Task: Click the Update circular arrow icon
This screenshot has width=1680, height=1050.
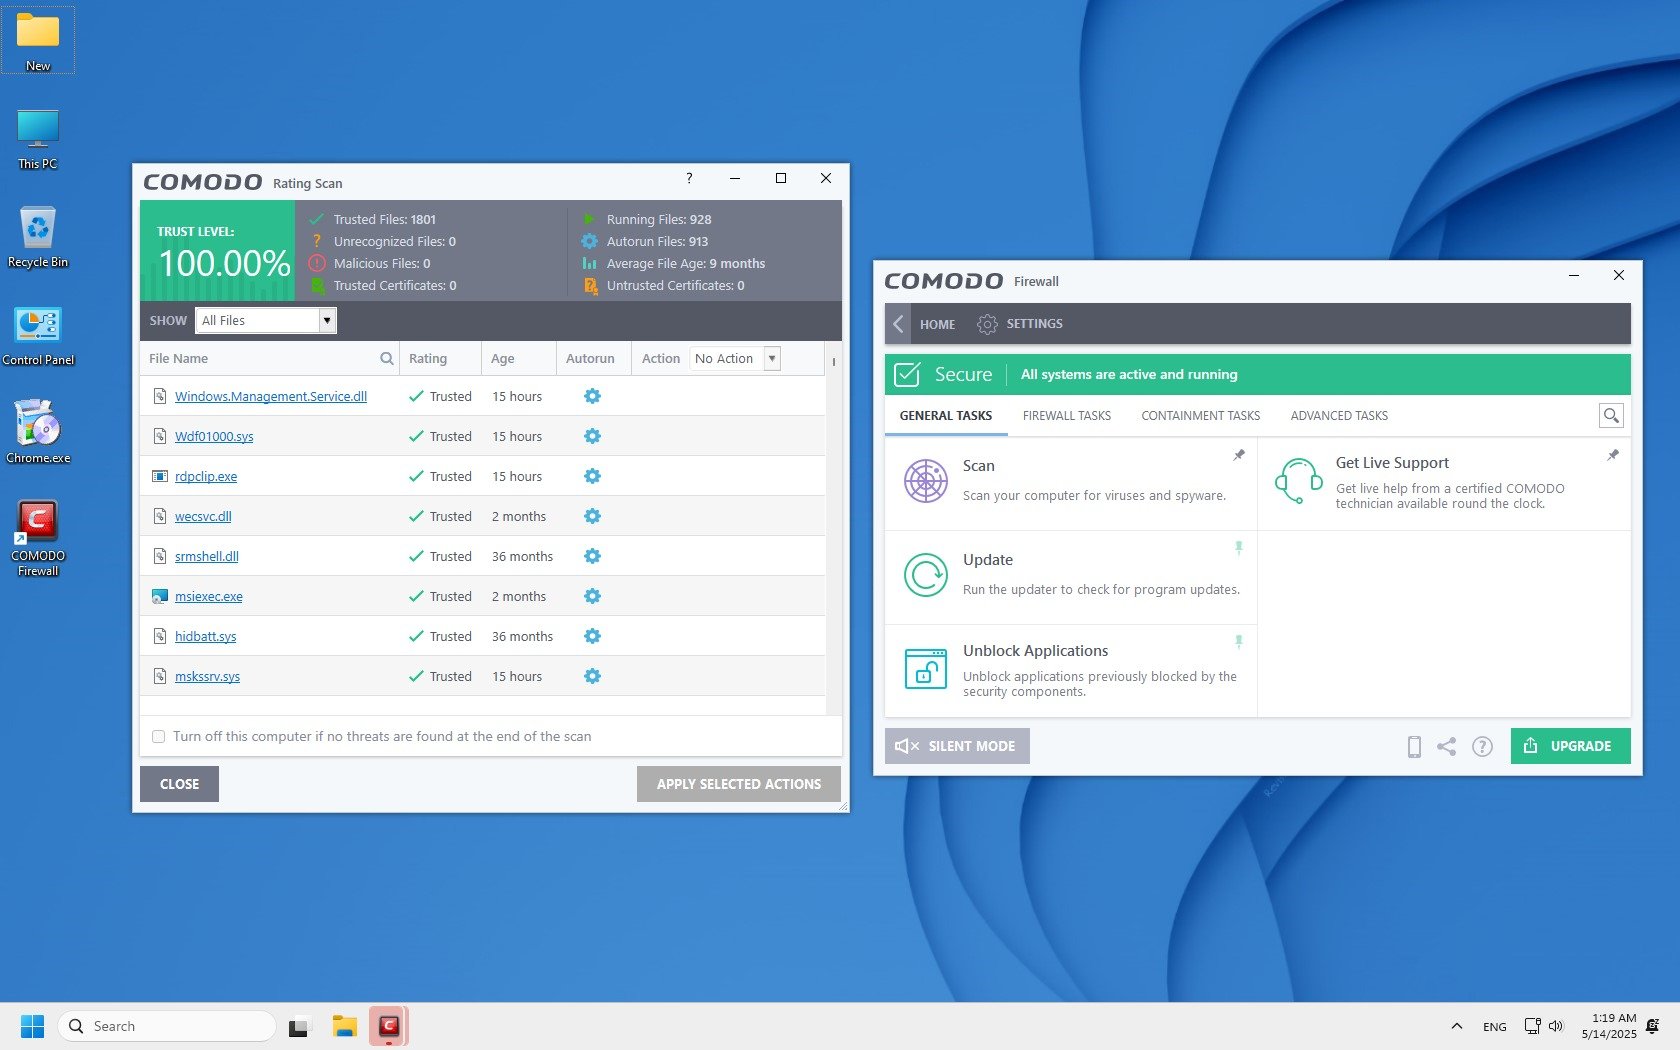Action: click(x=925, y=576)
